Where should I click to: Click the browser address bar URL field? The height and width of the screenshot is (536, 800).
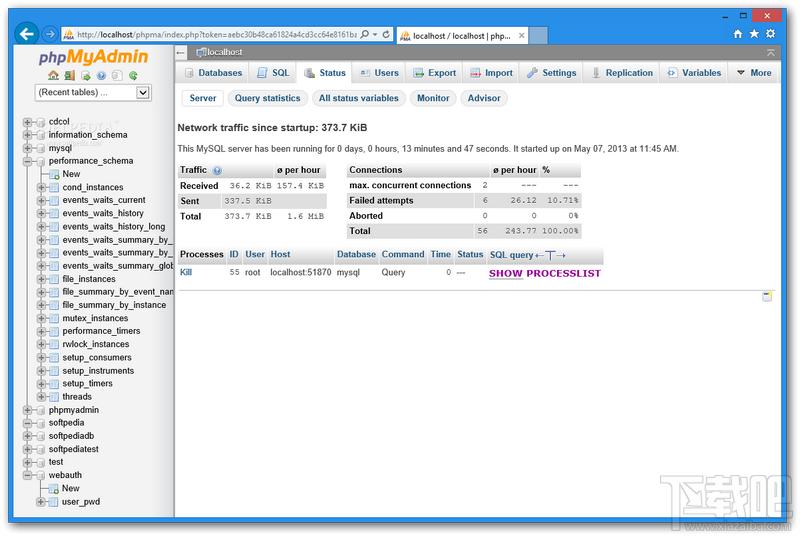220,35
